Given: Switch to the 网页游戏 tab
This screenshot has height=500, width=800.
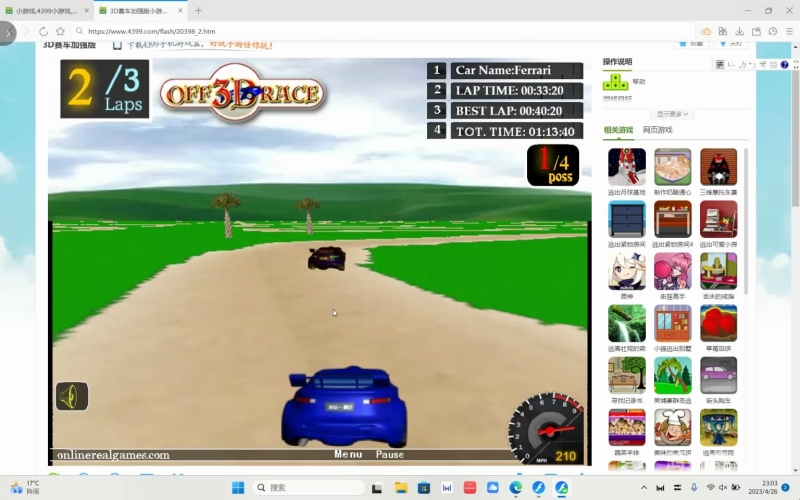Looking at the screenshot, I should coord(657,130).
